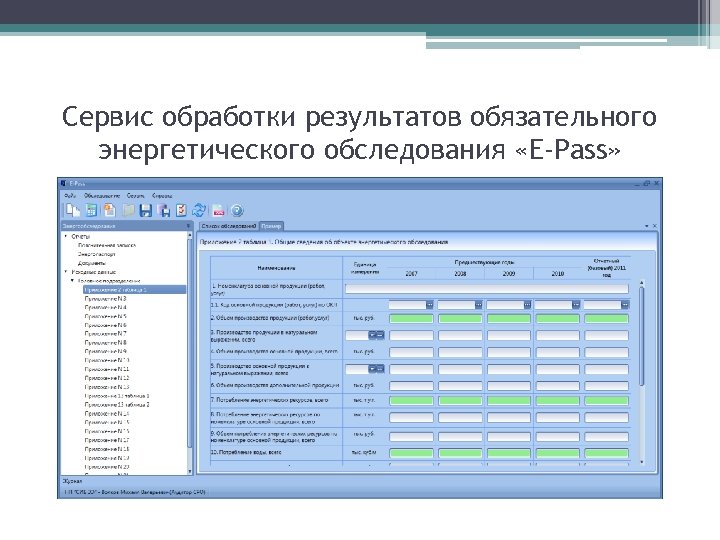Open the Сервис menu
Image resolution: width=720 pixels, height=540 pixels.
(x=135, y=196)
